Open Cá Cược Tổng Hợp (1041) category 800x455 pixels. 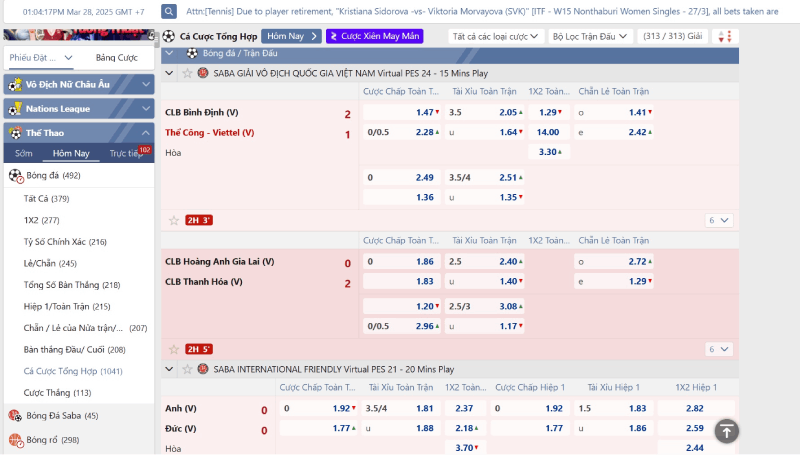tap(73, 371)
